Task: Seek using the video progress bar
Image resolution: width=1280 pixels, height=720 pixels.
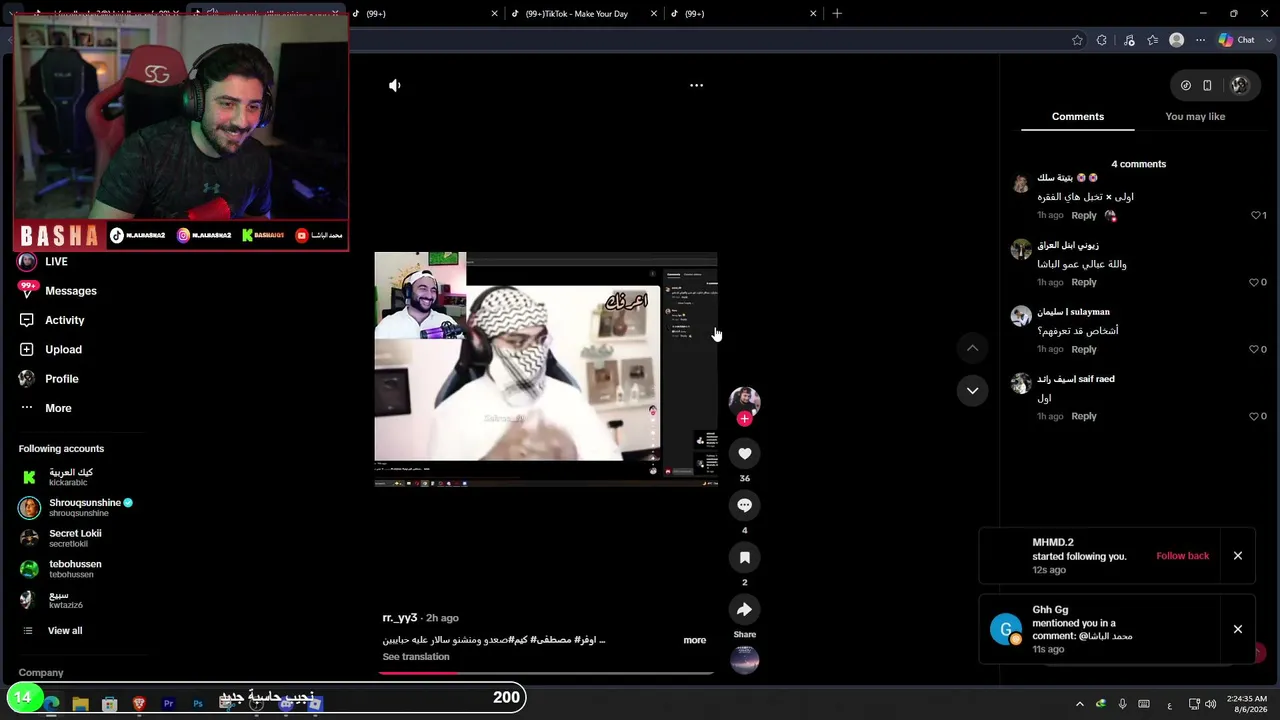Action: coord(546,673)
